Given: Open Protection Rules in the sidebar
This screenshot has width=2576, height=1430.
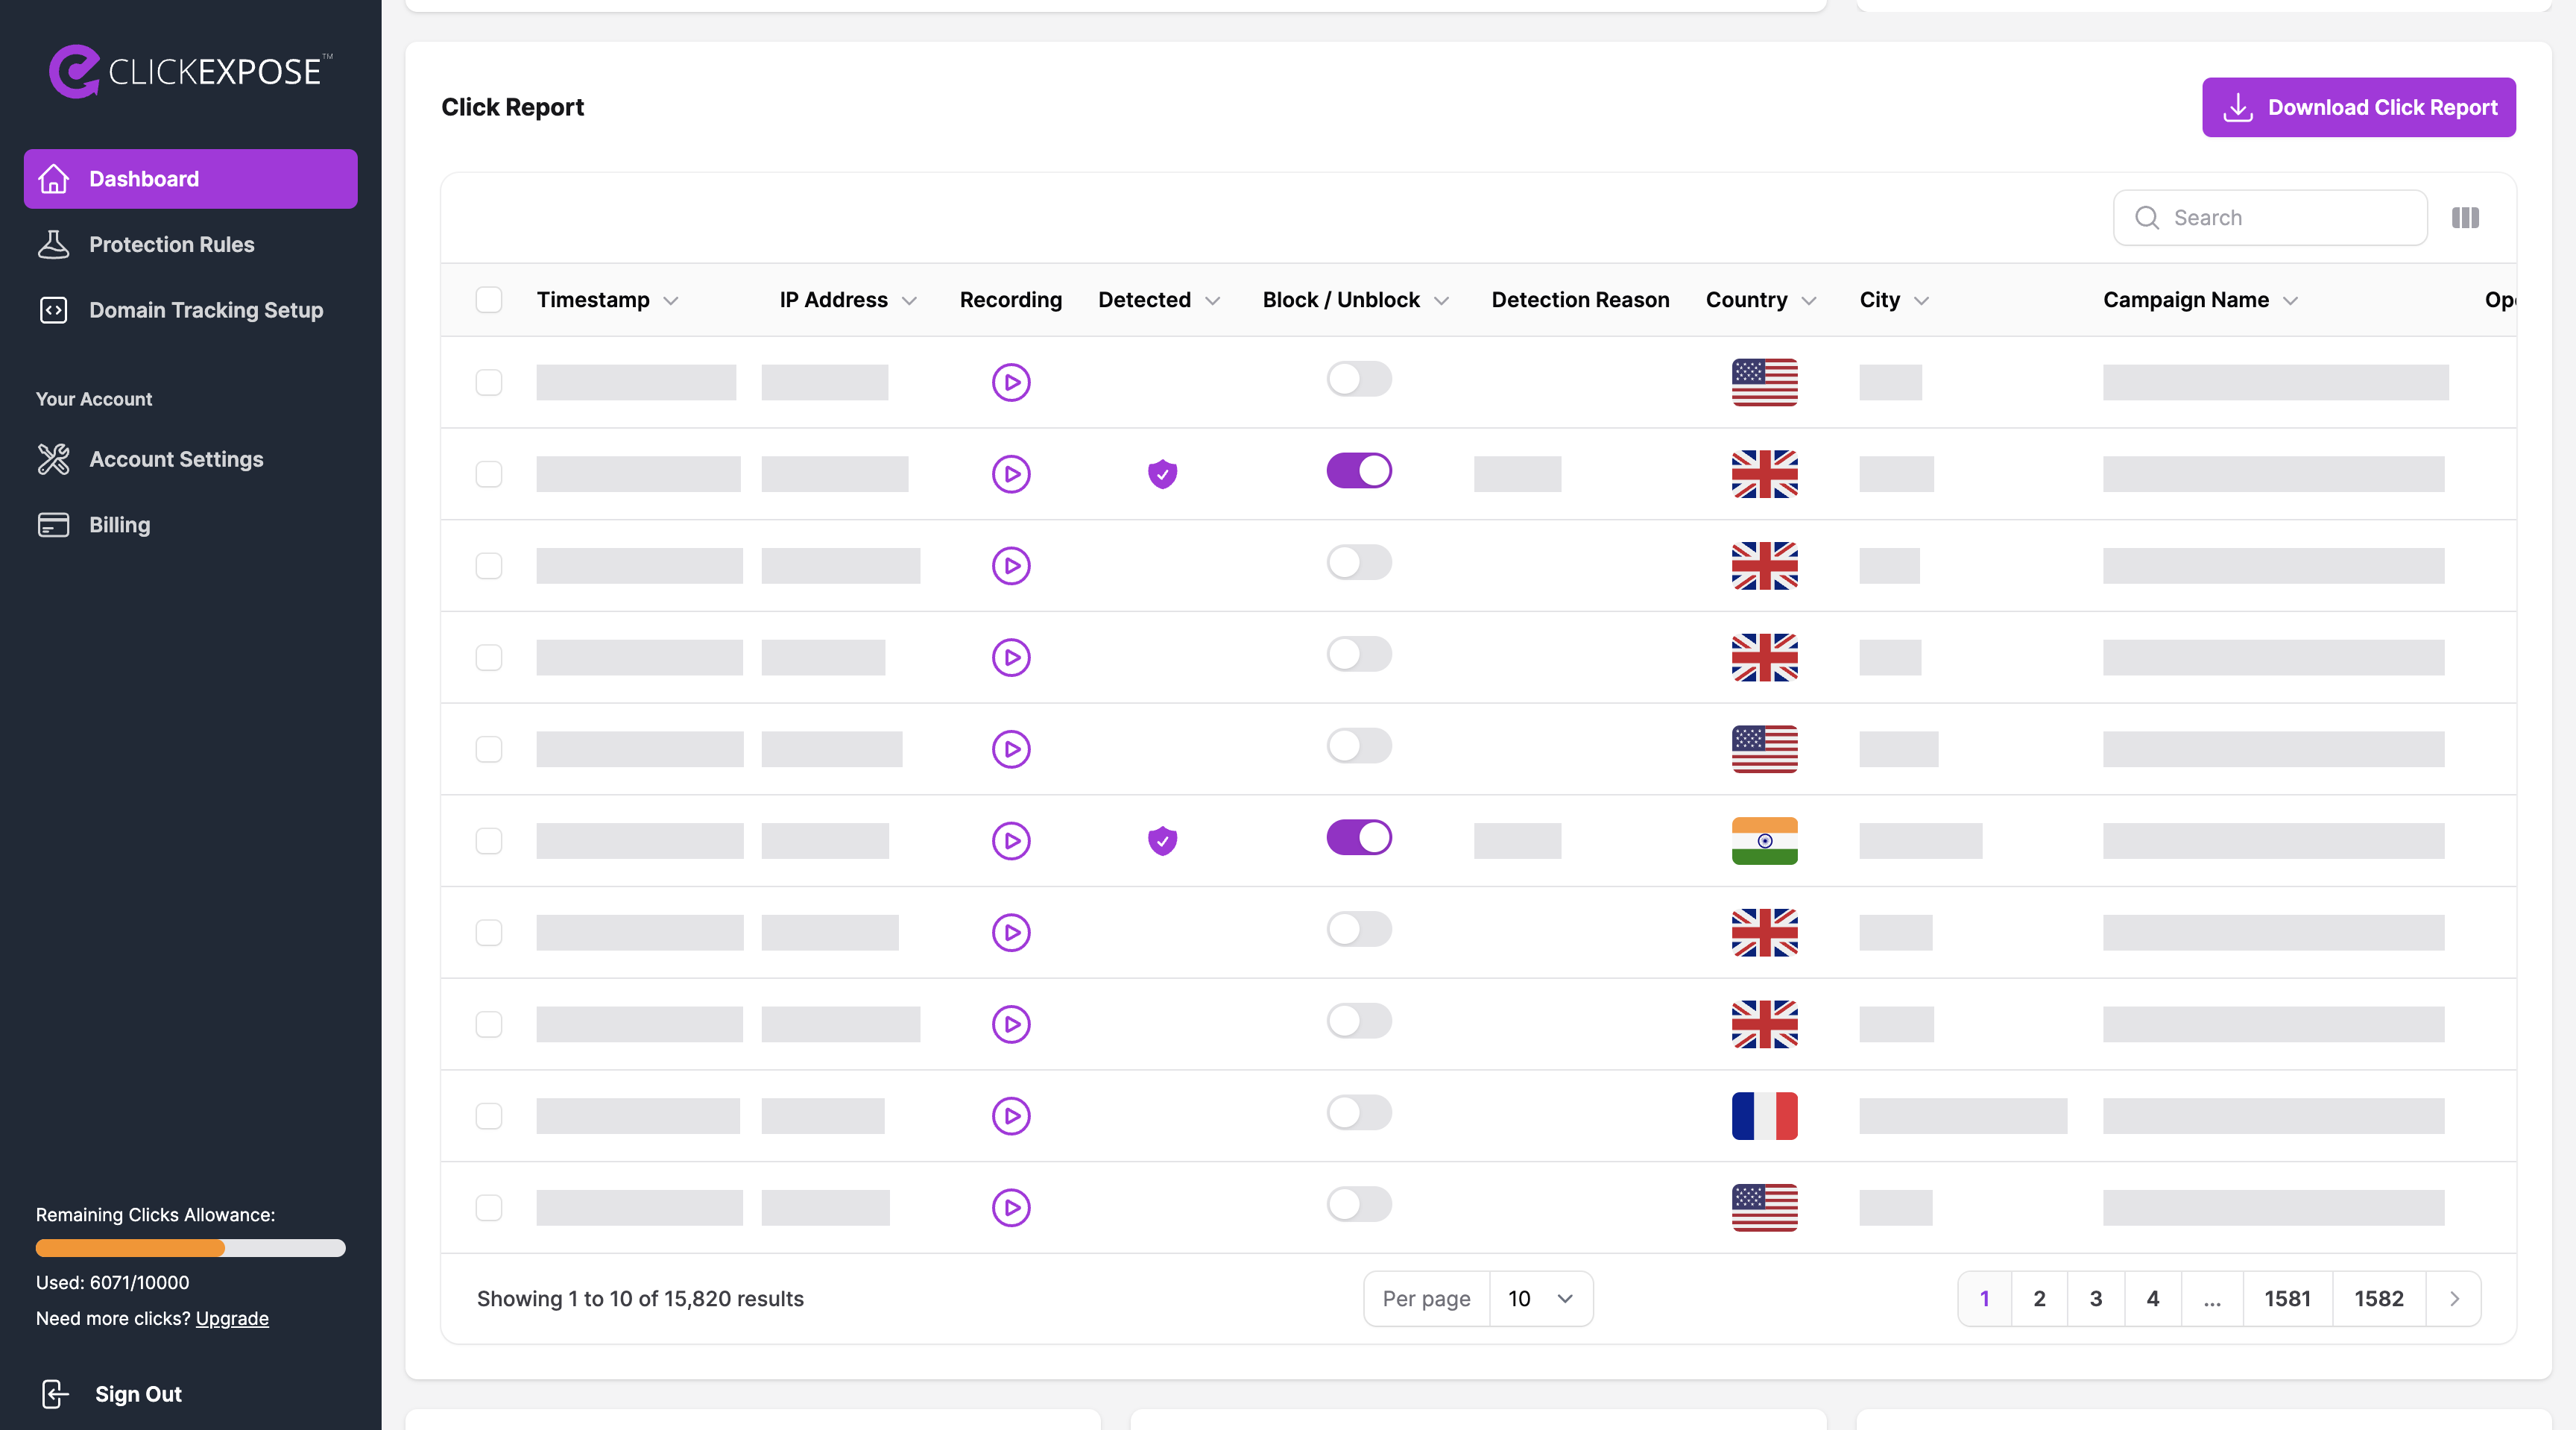Looking at the screenshot, I should 171,244.
